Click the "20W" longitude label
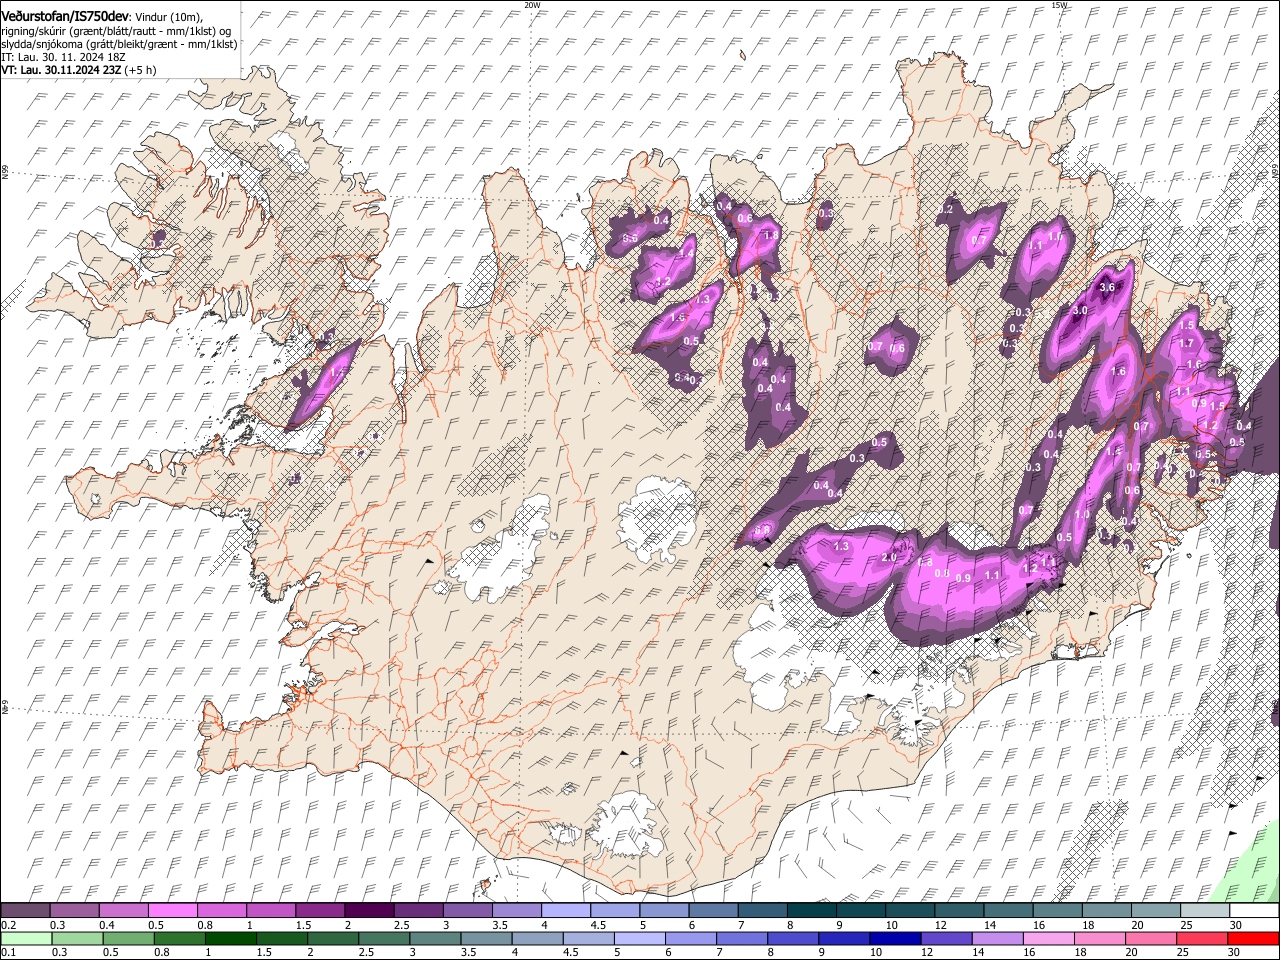The height and width of the screenshot is (960, 1280). [x=532, y=5]
